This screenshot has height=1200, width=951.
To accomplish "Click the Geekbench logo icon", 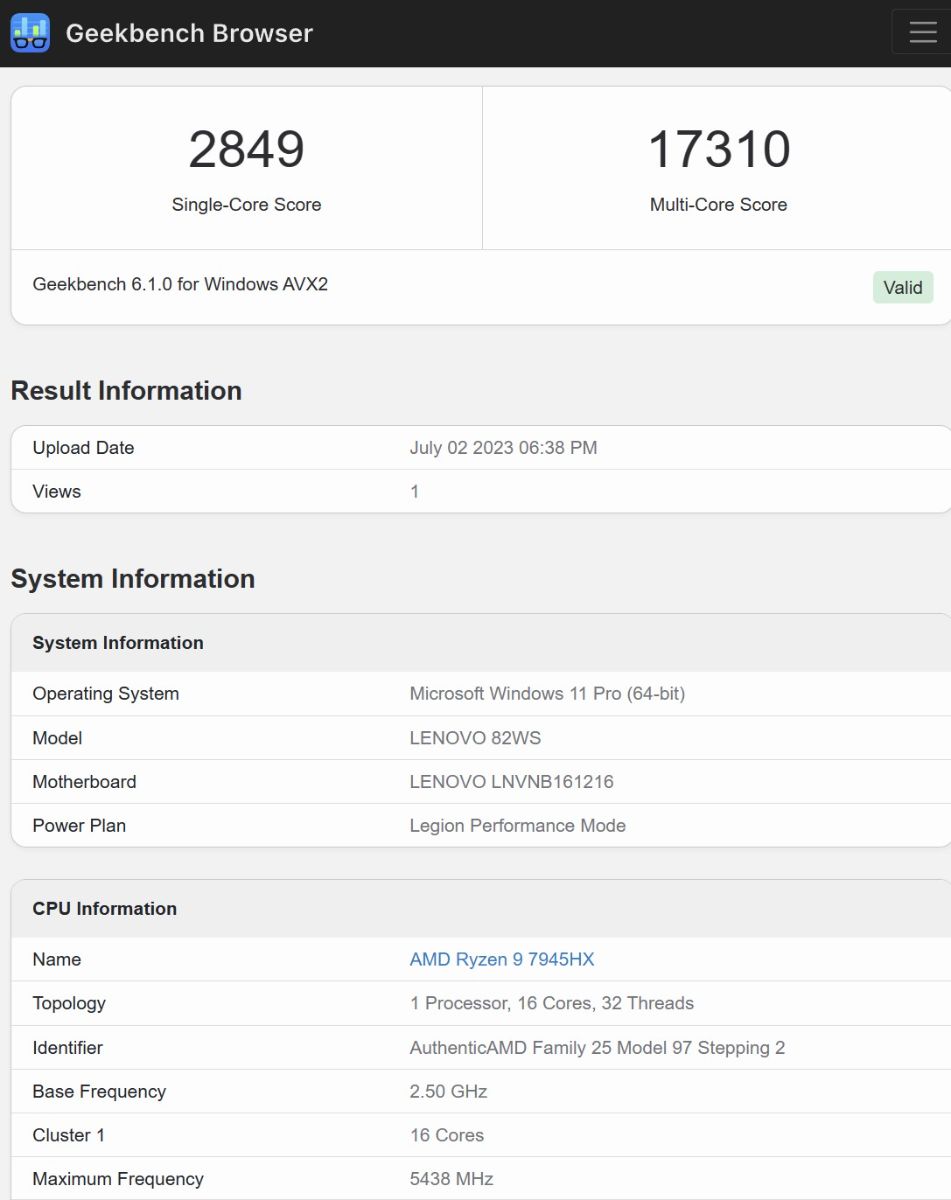I will pyautogui.click(x=30, y=33).
